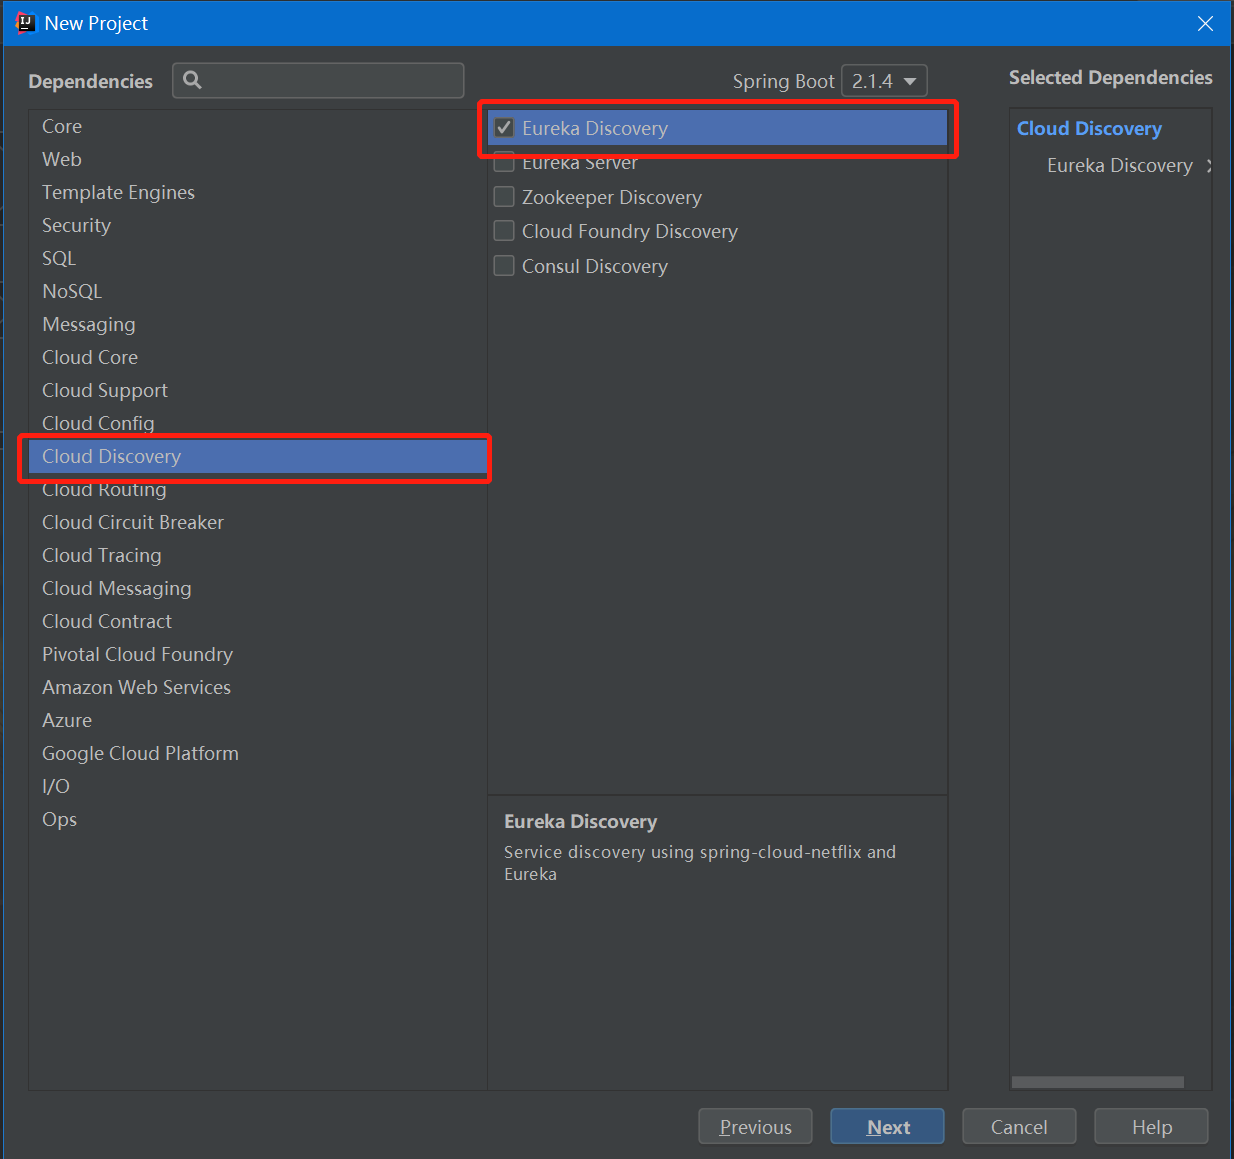Cancel the New Project wizard
The image size is (1234, 1159).
coord(1019,1127)
